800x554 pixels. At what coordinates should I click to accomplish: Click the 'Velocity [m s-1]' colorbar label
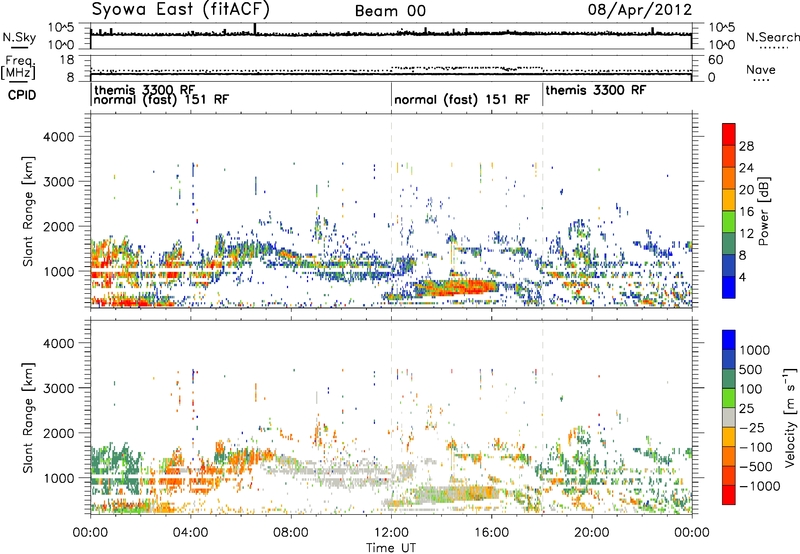(x=790, y=416)
